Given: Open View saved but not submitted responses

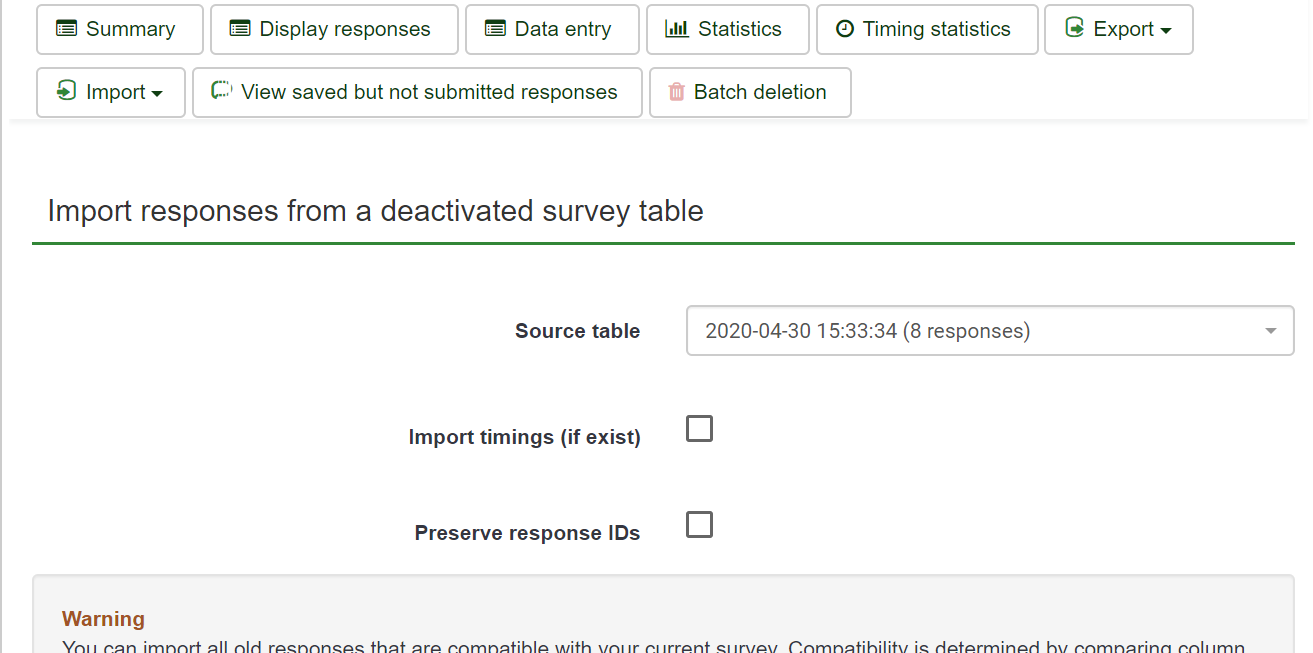Looking at the screenshot, I should [429, 92].
